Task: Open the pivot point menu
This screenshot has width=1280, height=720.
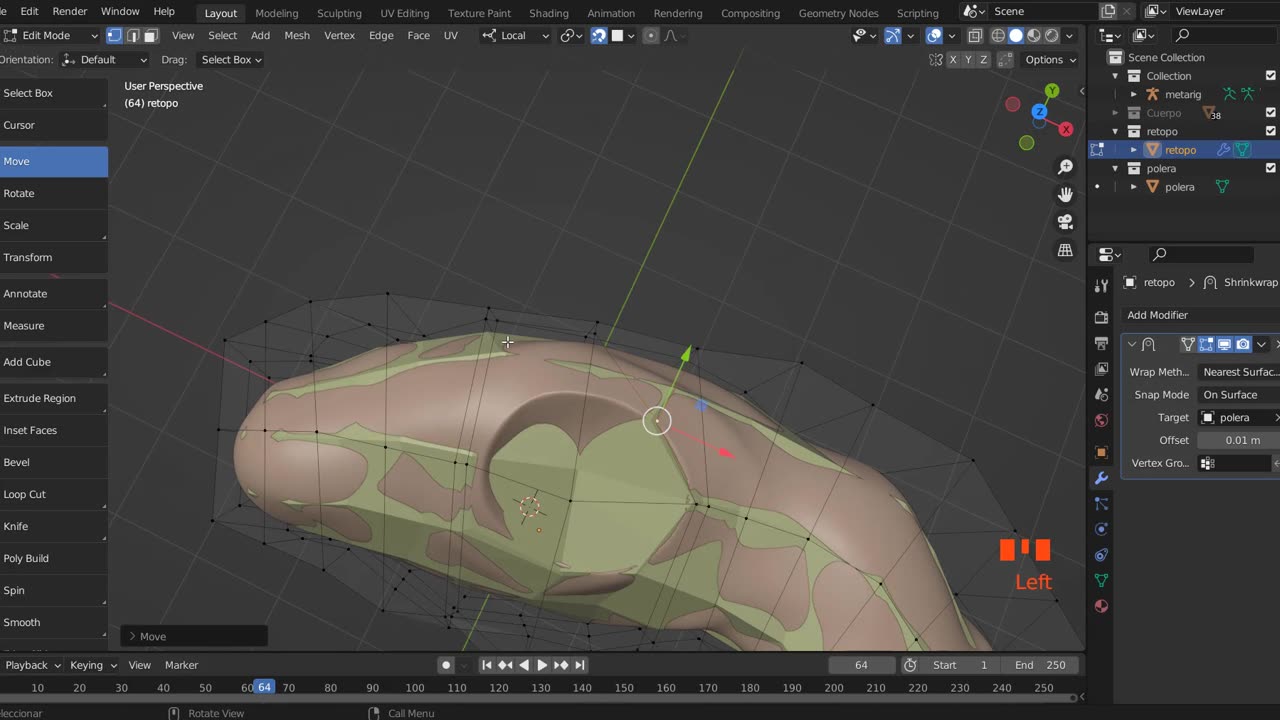Action: 571,35
